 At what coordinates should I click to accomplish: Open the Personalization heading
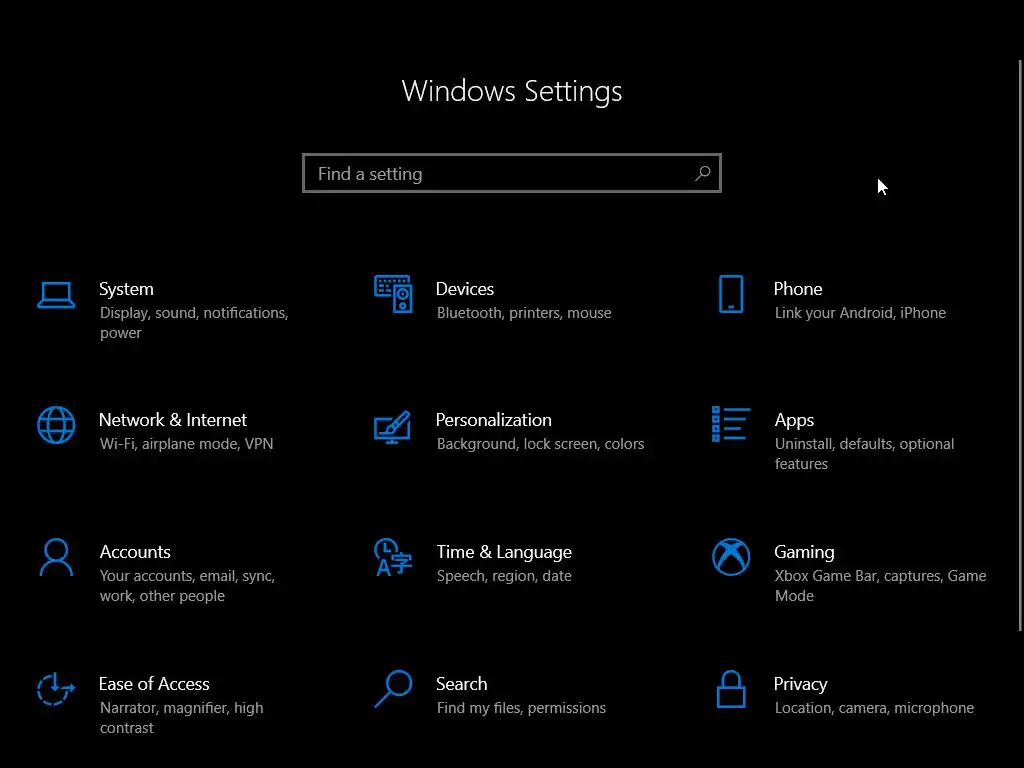[x=494, y=420]
